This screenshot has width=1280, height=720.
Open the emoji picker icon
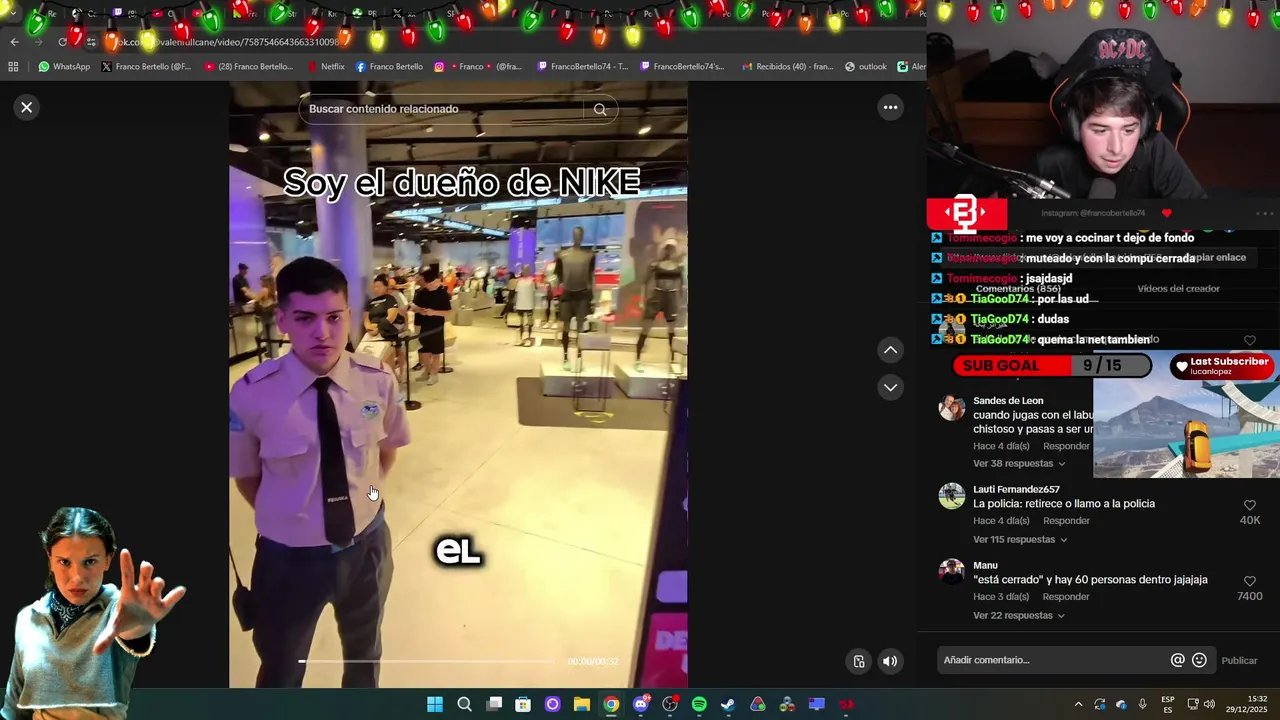(1199, 660)
